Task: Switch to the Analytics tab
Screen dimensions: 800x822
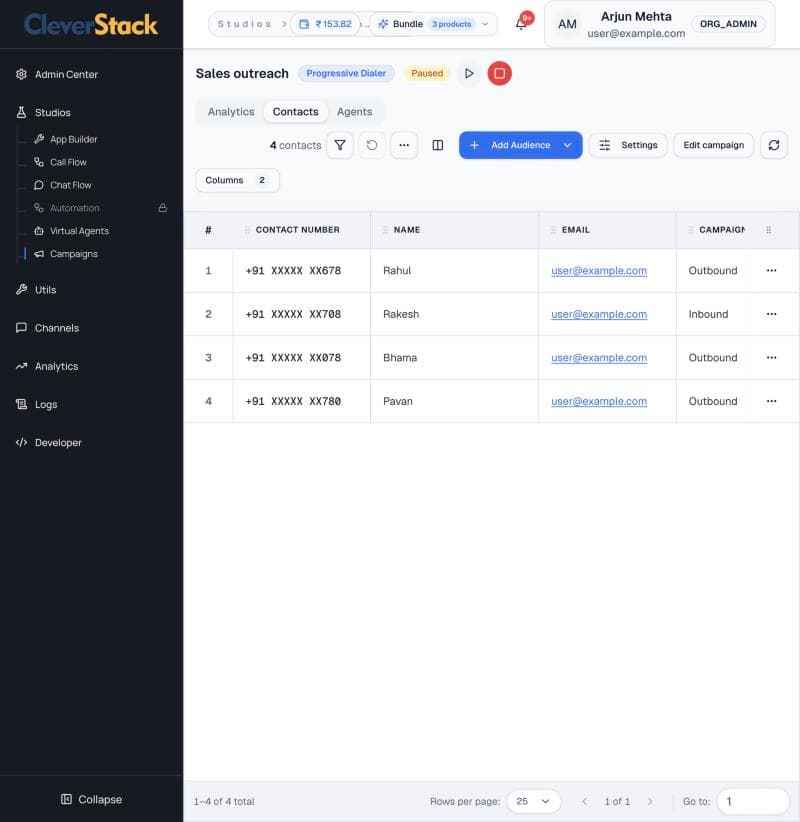Action: pos(231,112)
